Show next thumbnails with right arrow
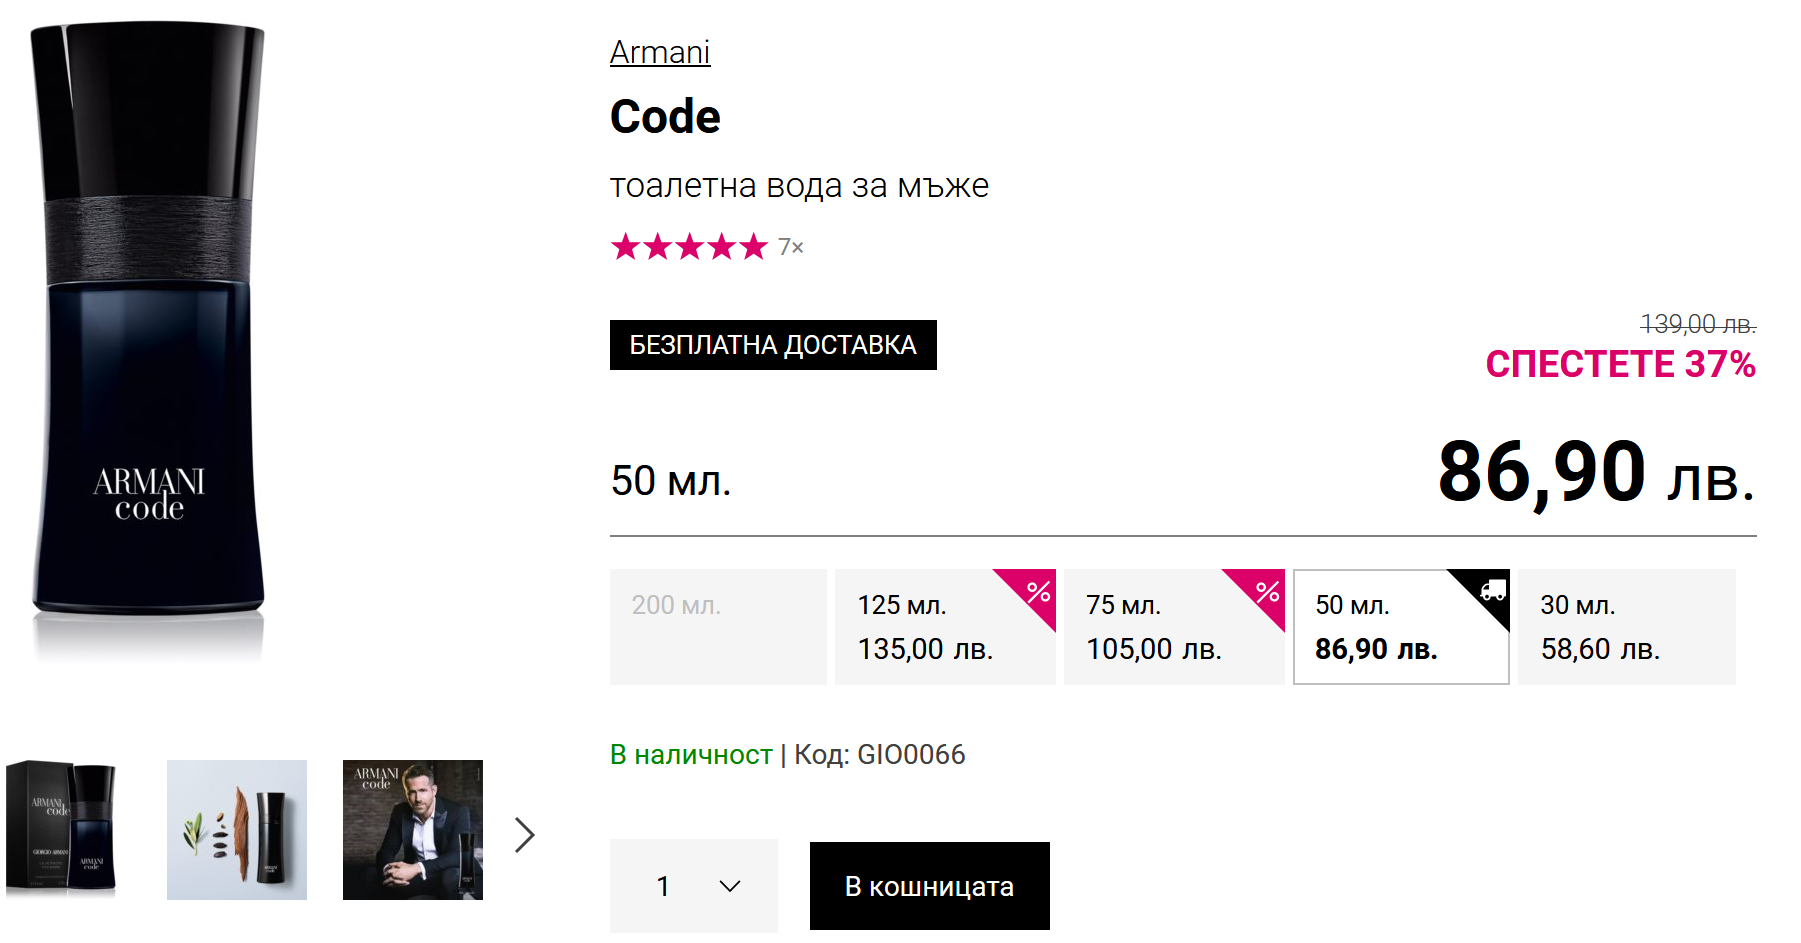This screenshot has height=943, width=1801. coord(525,834)
